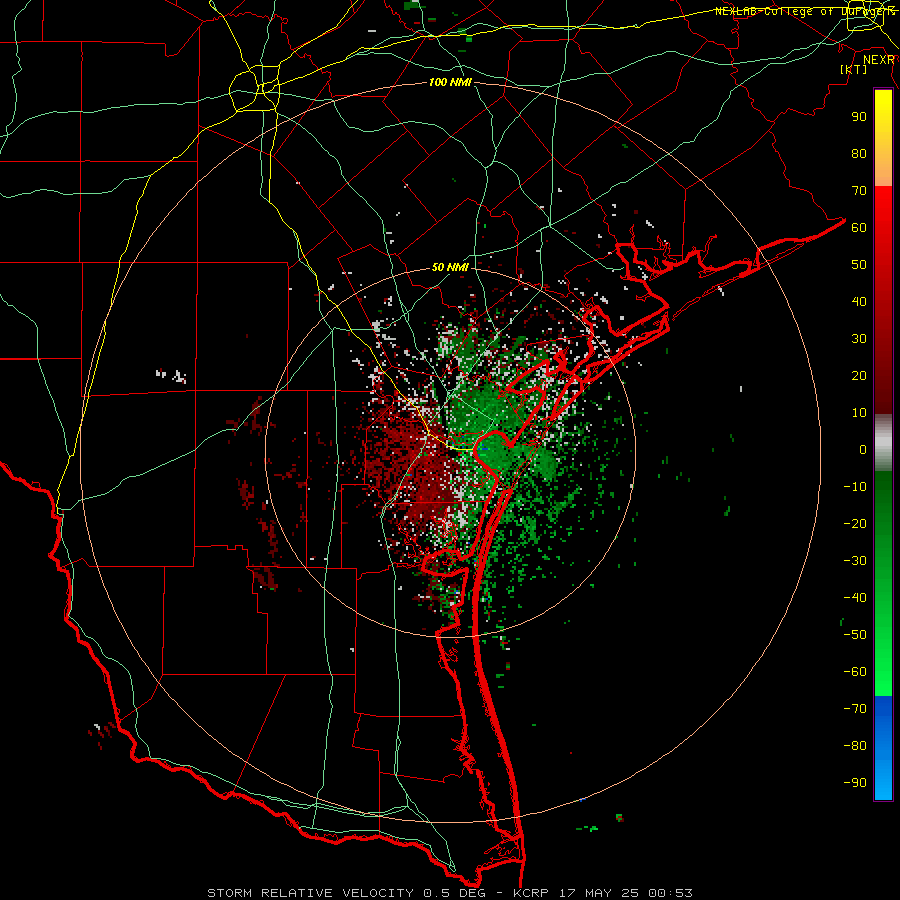Click the NEXR label above the KT units

pyautogui.click(x=879, y=60)
